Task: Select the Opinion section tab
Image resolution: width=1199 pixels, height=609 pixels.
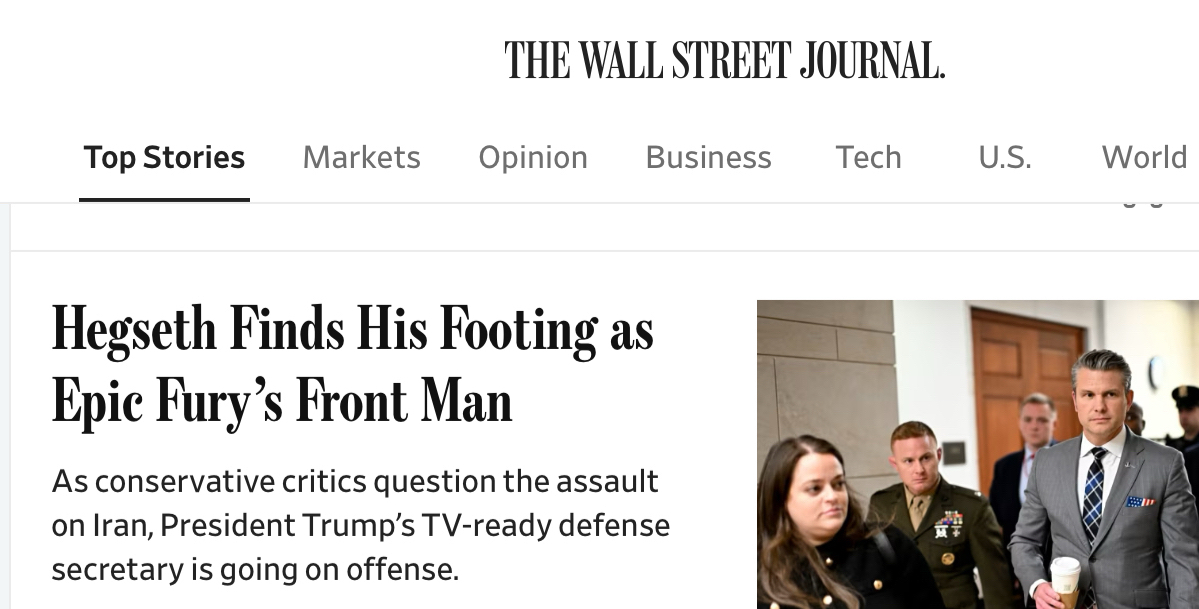Action: 532,157
